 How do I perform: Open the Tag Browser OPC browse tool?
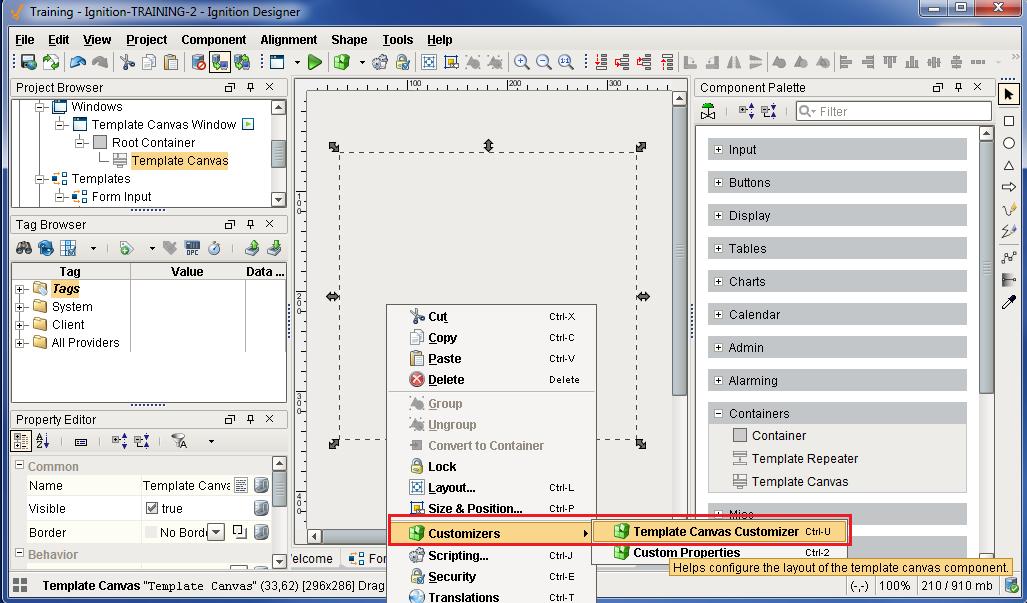tap(192, 248)
